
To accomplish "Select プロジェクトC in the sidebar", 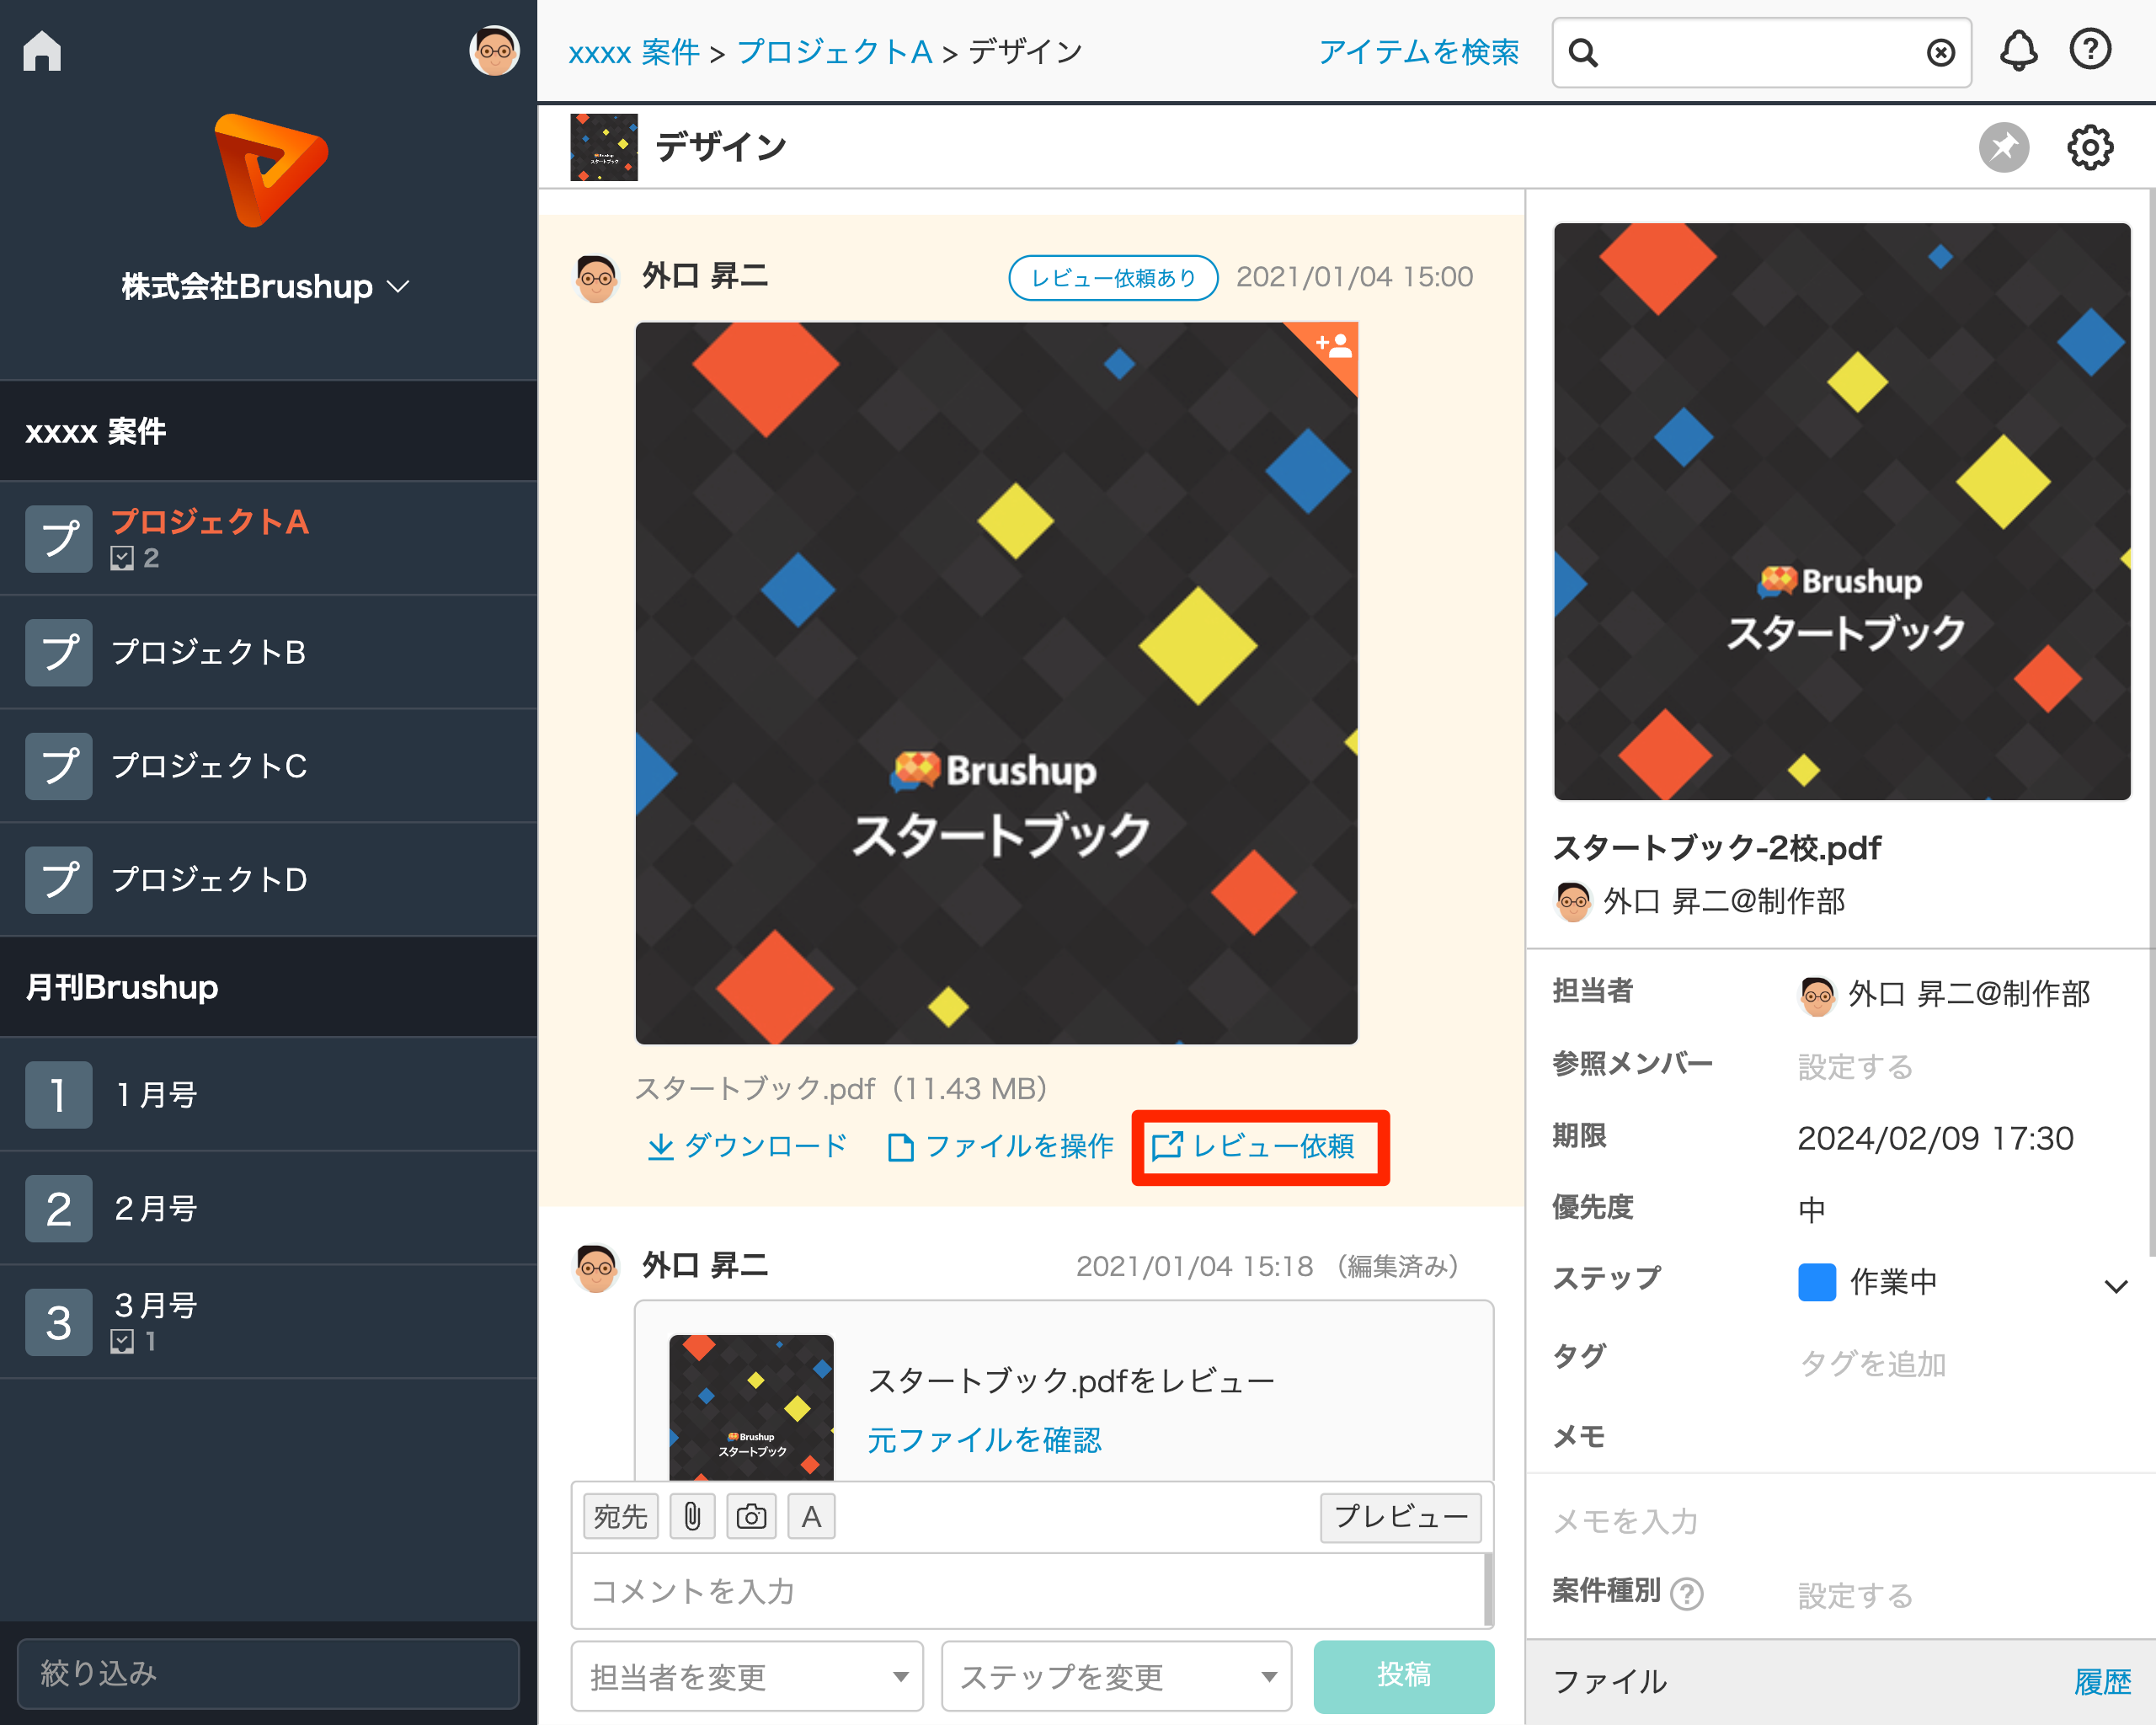I will tap(210, 766).
